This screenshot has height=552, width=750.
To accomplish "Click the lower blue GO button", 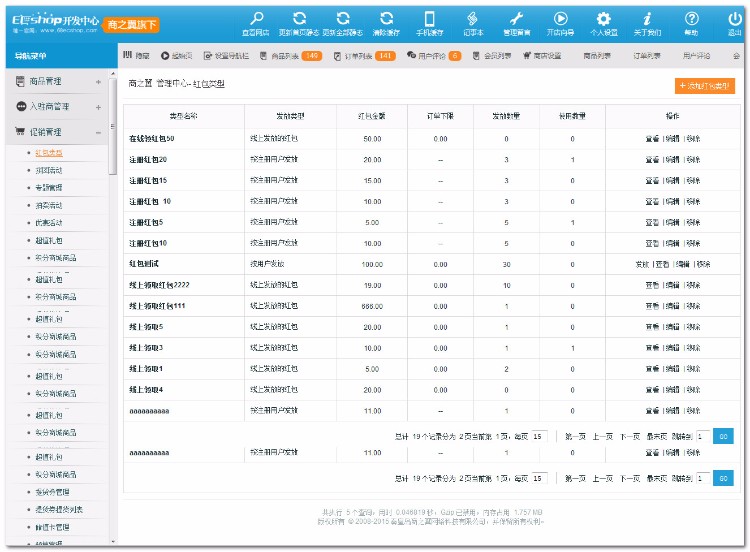I will (x=723, y=478).
